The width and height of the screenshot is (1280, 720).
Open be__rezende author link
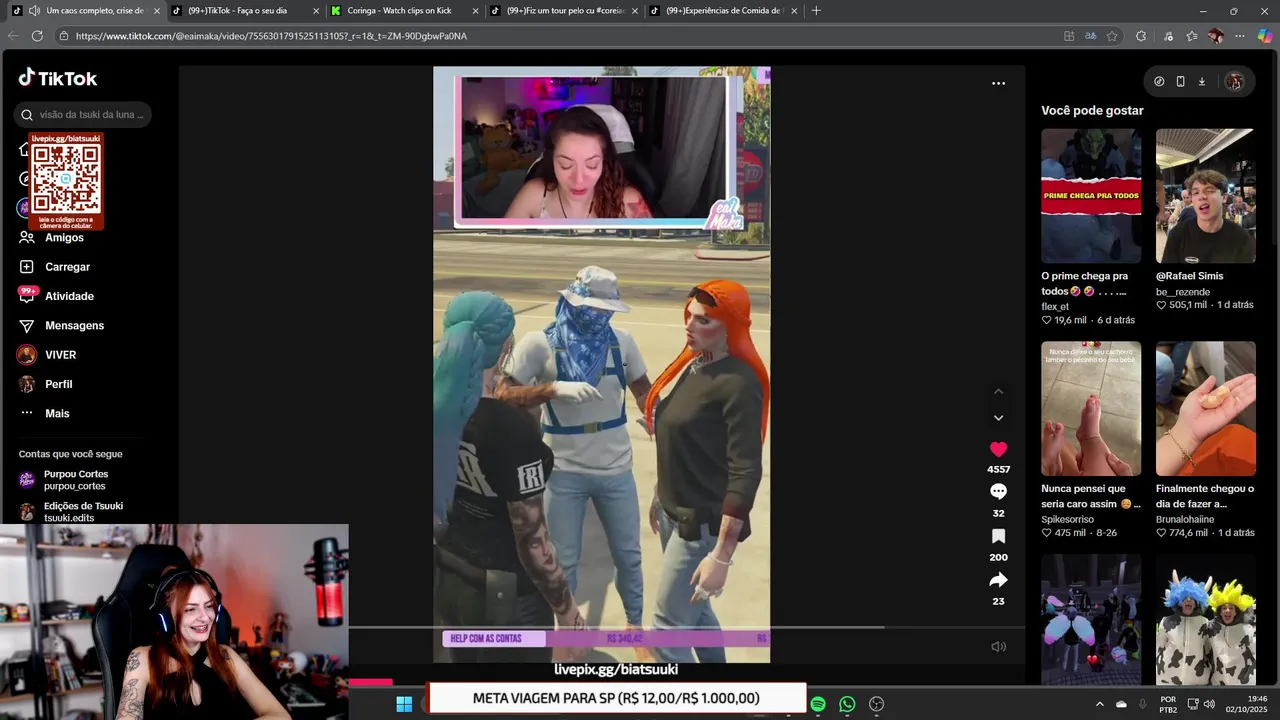click(1183, 292)
